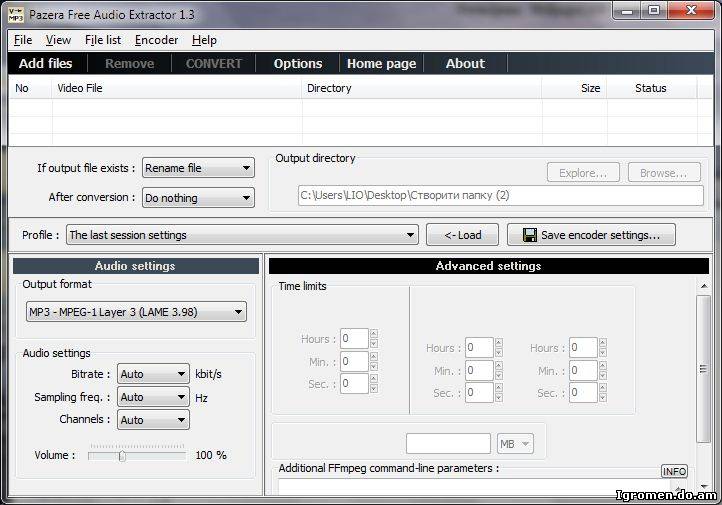Increase rightmost Hours value with its up arrow
722x505 pixels.
coord(603,342)
